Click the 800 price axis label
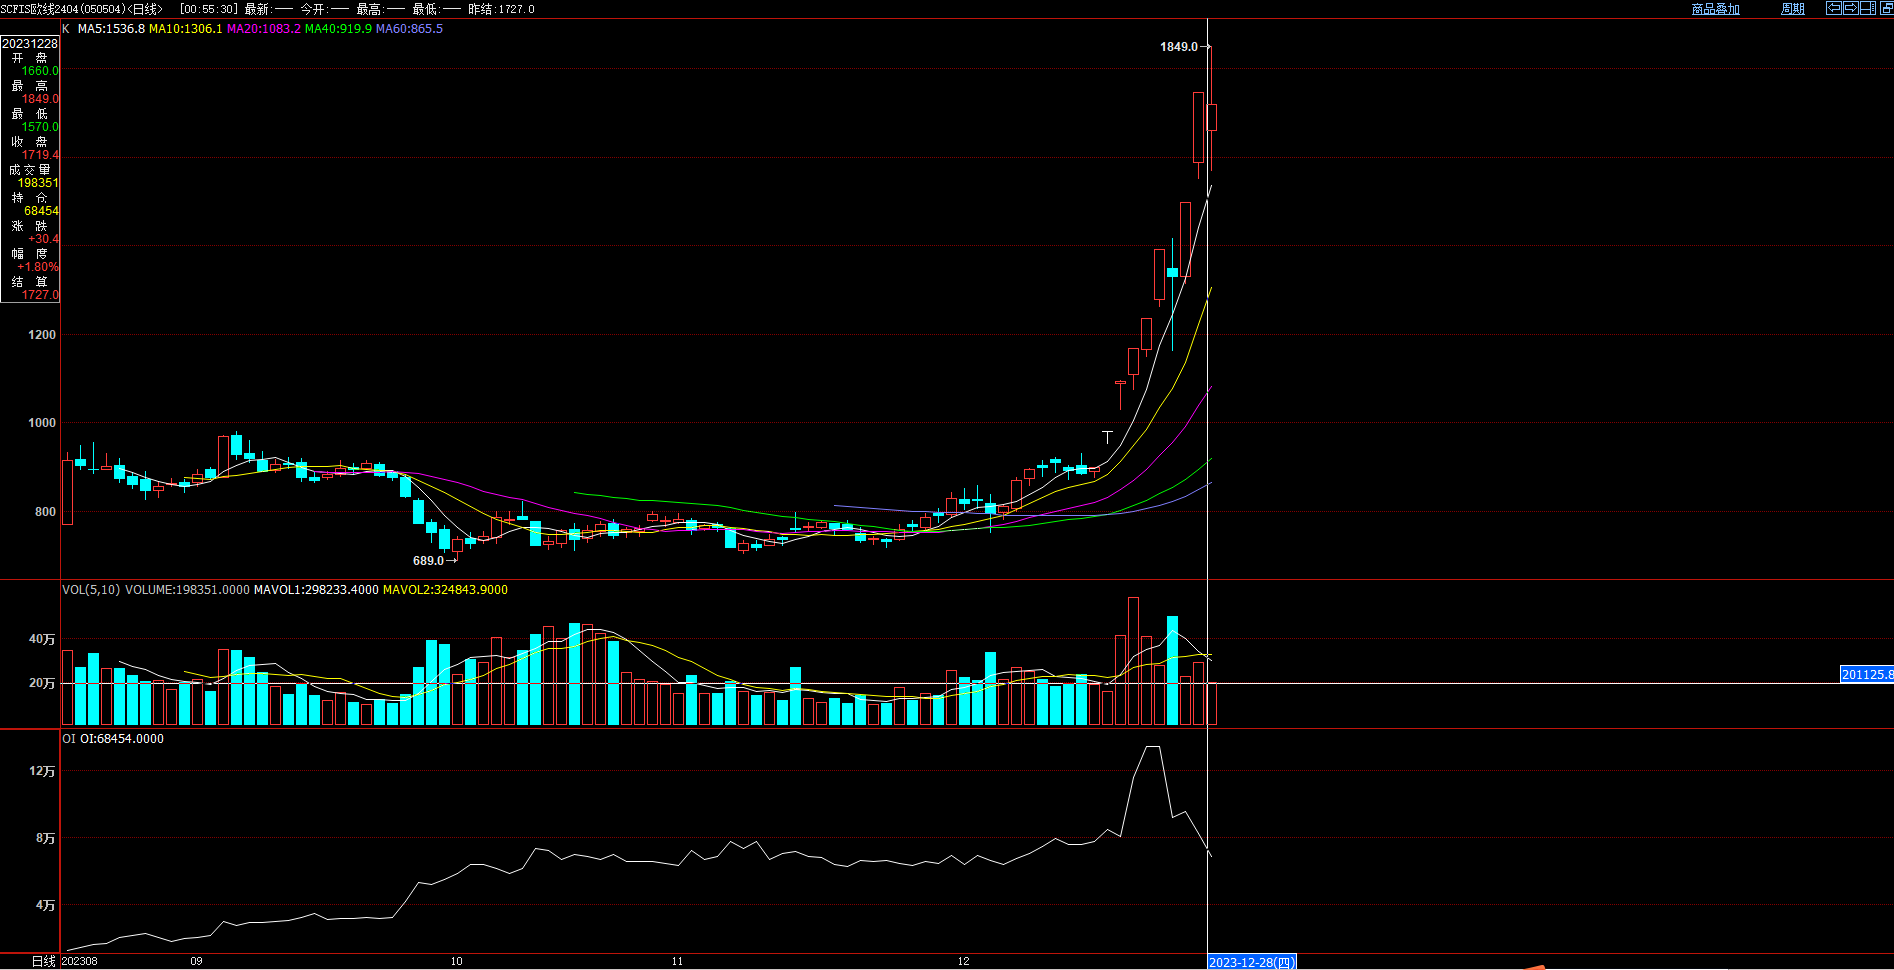This screenshot has width=1894, height=970. coord(46,511)
